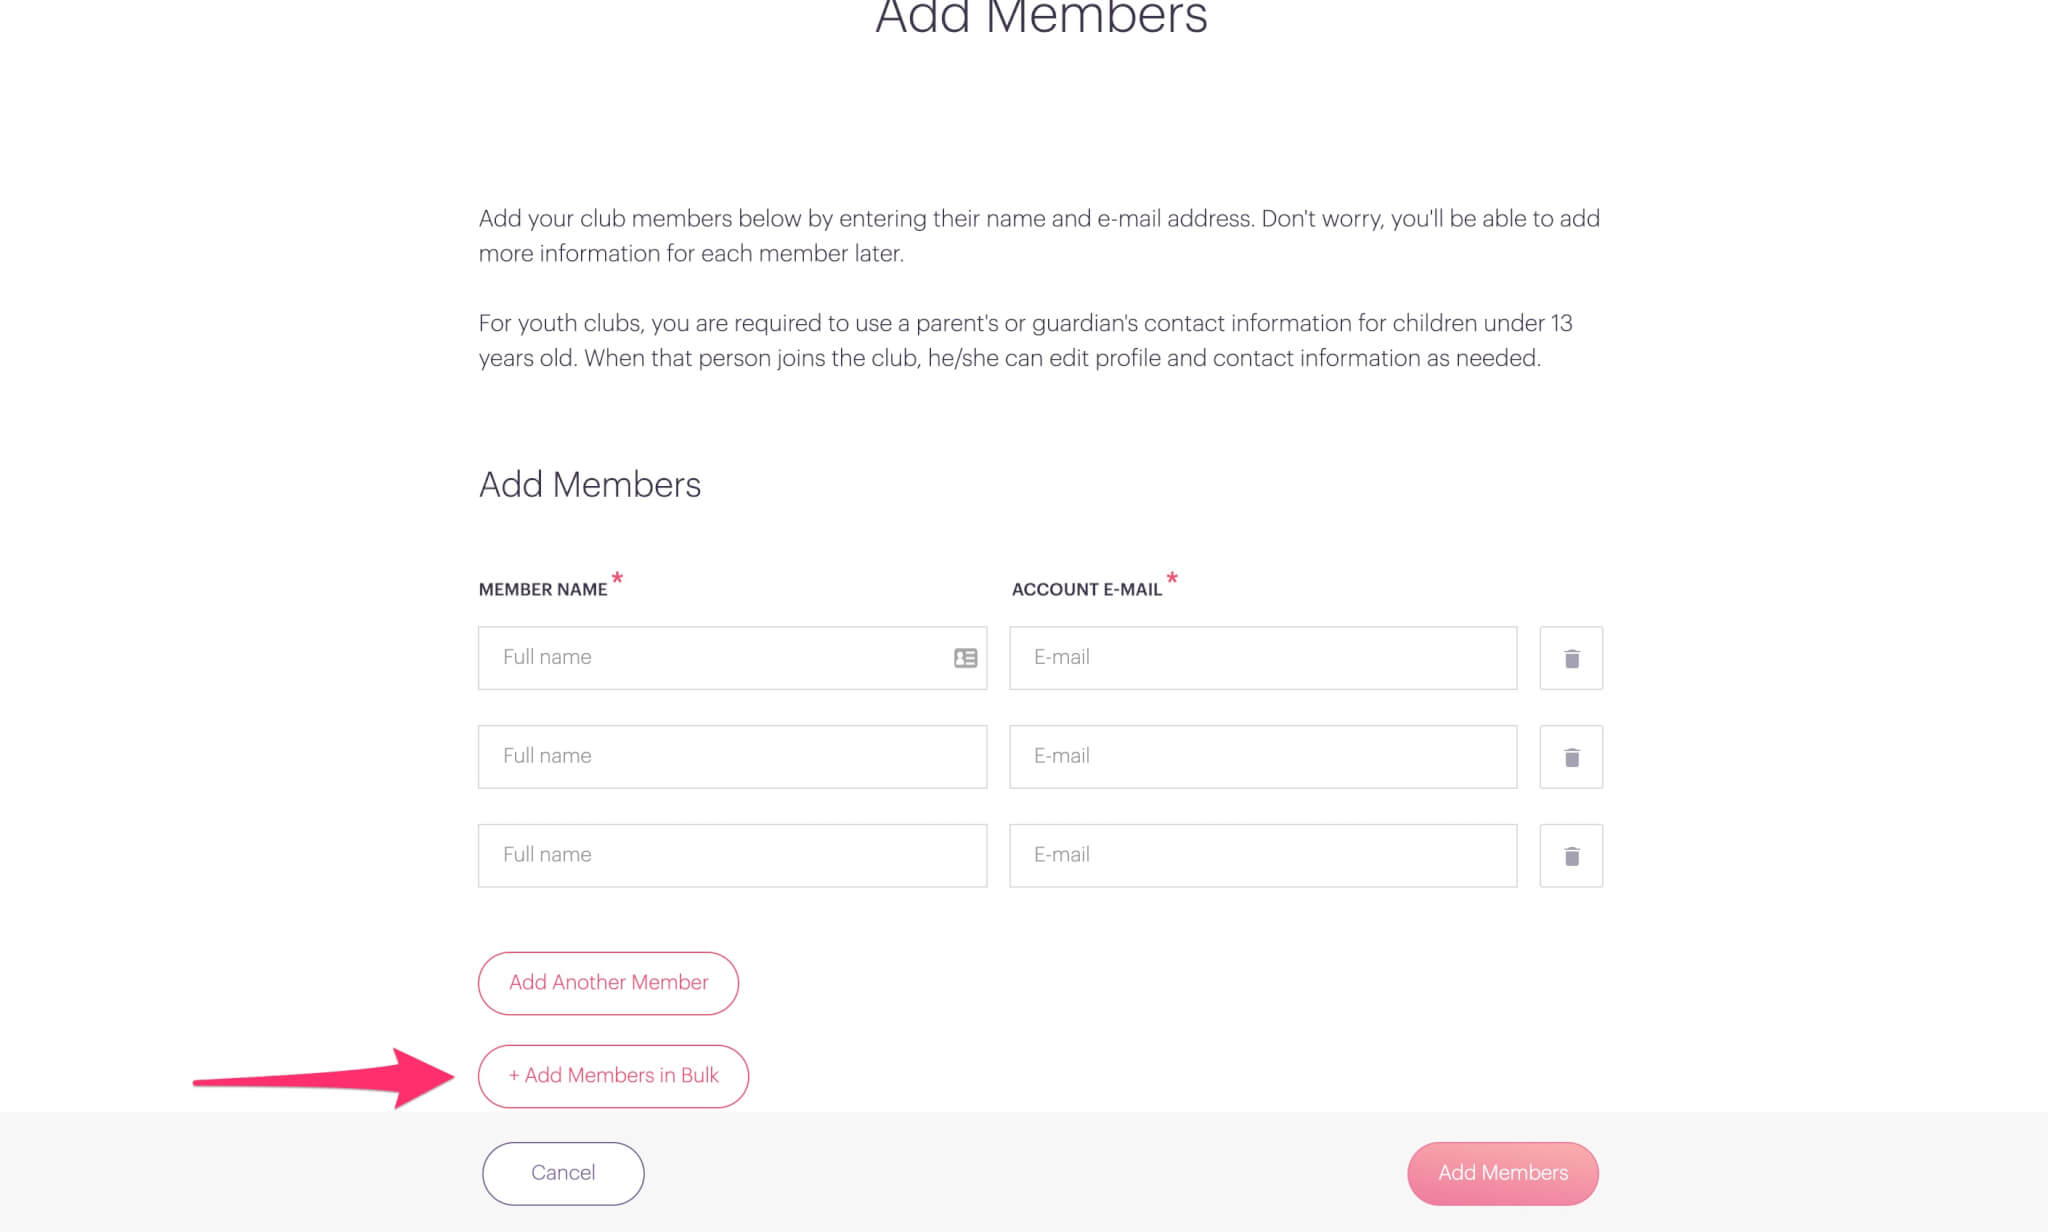
Task: Click the second Full name input field
Action: 700,756
